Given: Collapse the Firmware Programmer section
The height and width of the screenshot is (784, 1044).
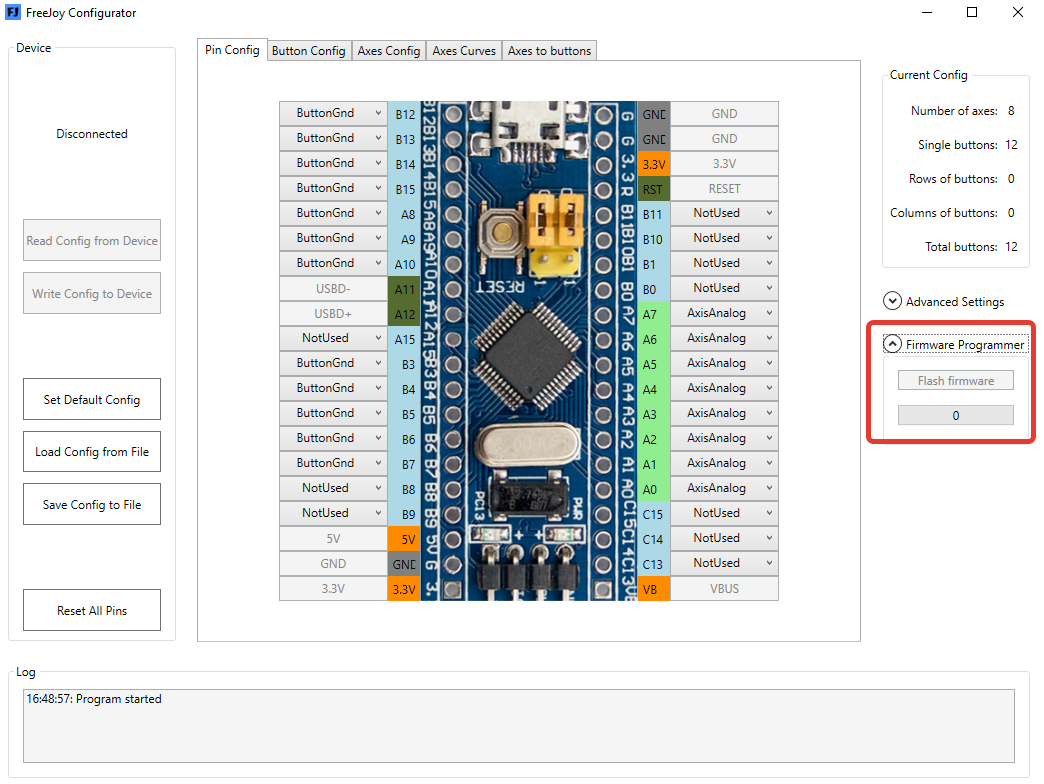Looking at the screenshot, I should coord(892,344).
